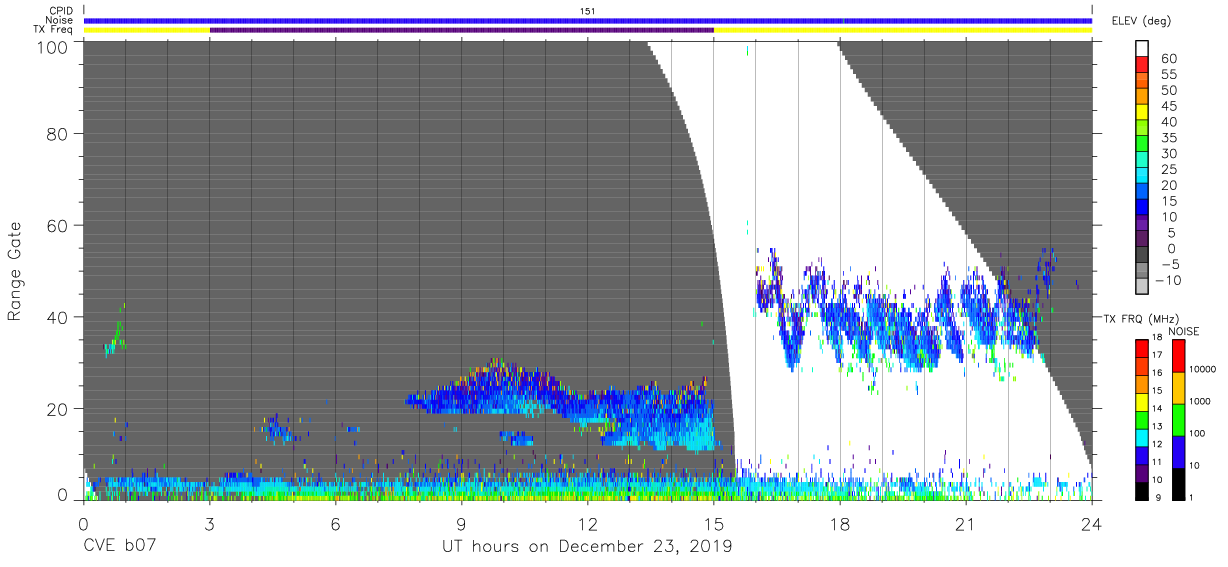Select the 40 tick on Range Gate axis

(x=57, y=317)
